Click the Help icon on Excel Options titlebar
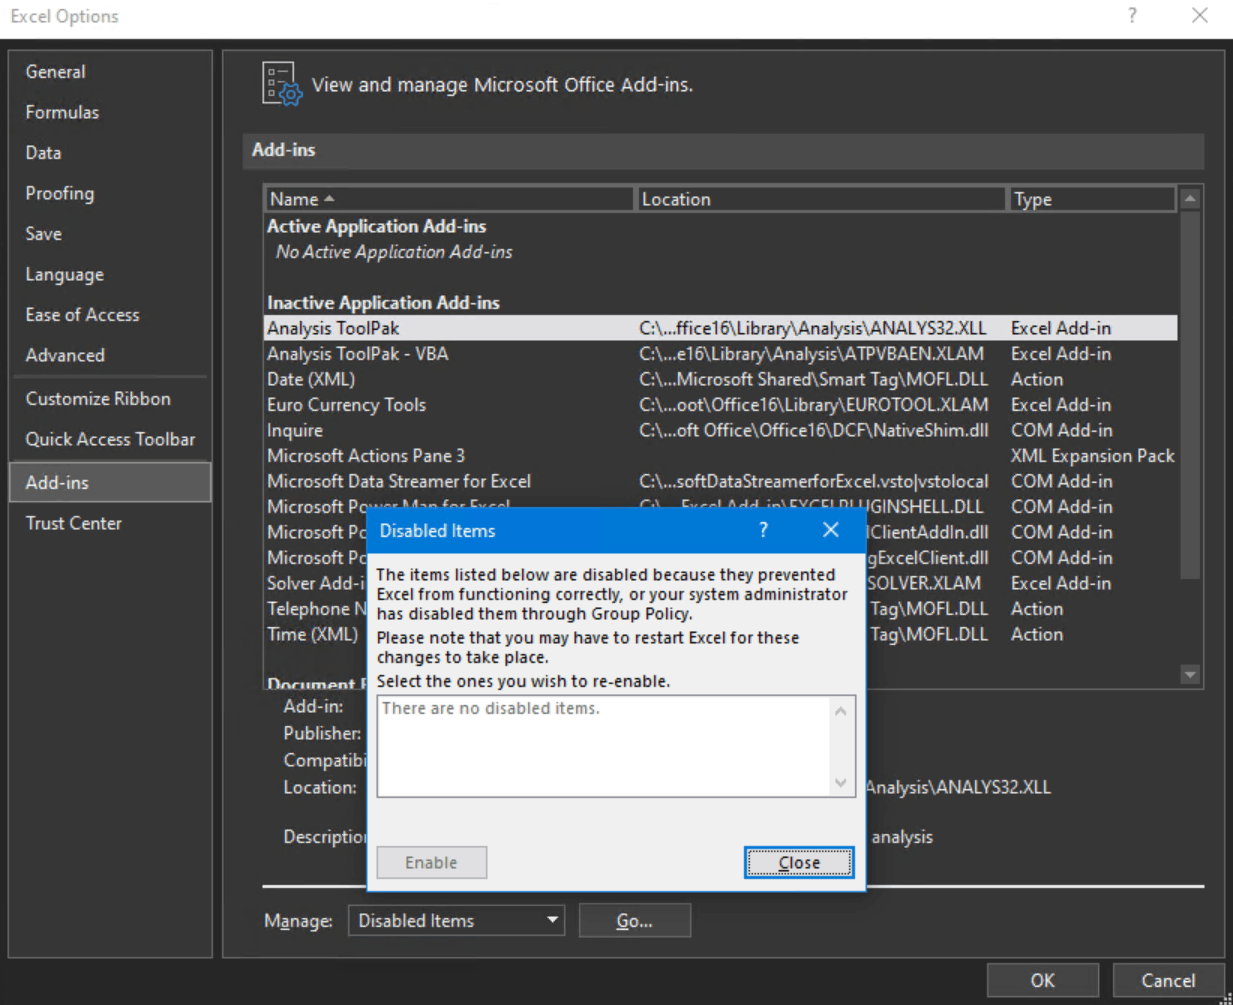1233x1005 pixels. click(1131, 16)
